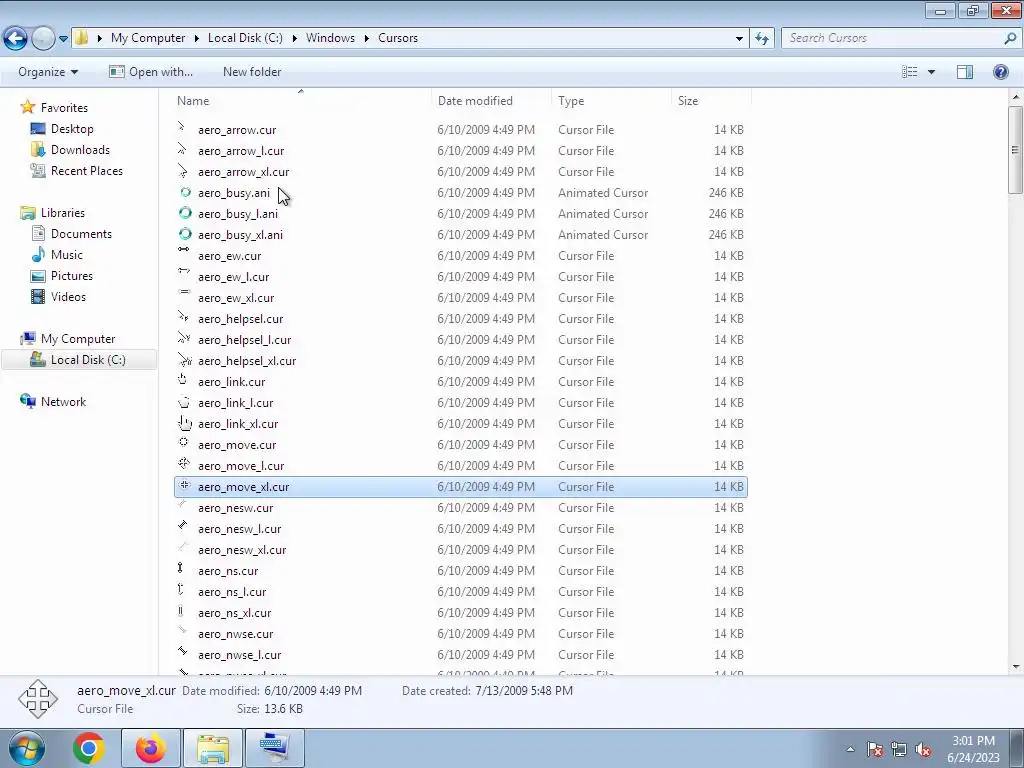Viewport: 1024px width, 768px height.
Task: Select My Computer in navigation pane
Action: click(78, 339)
